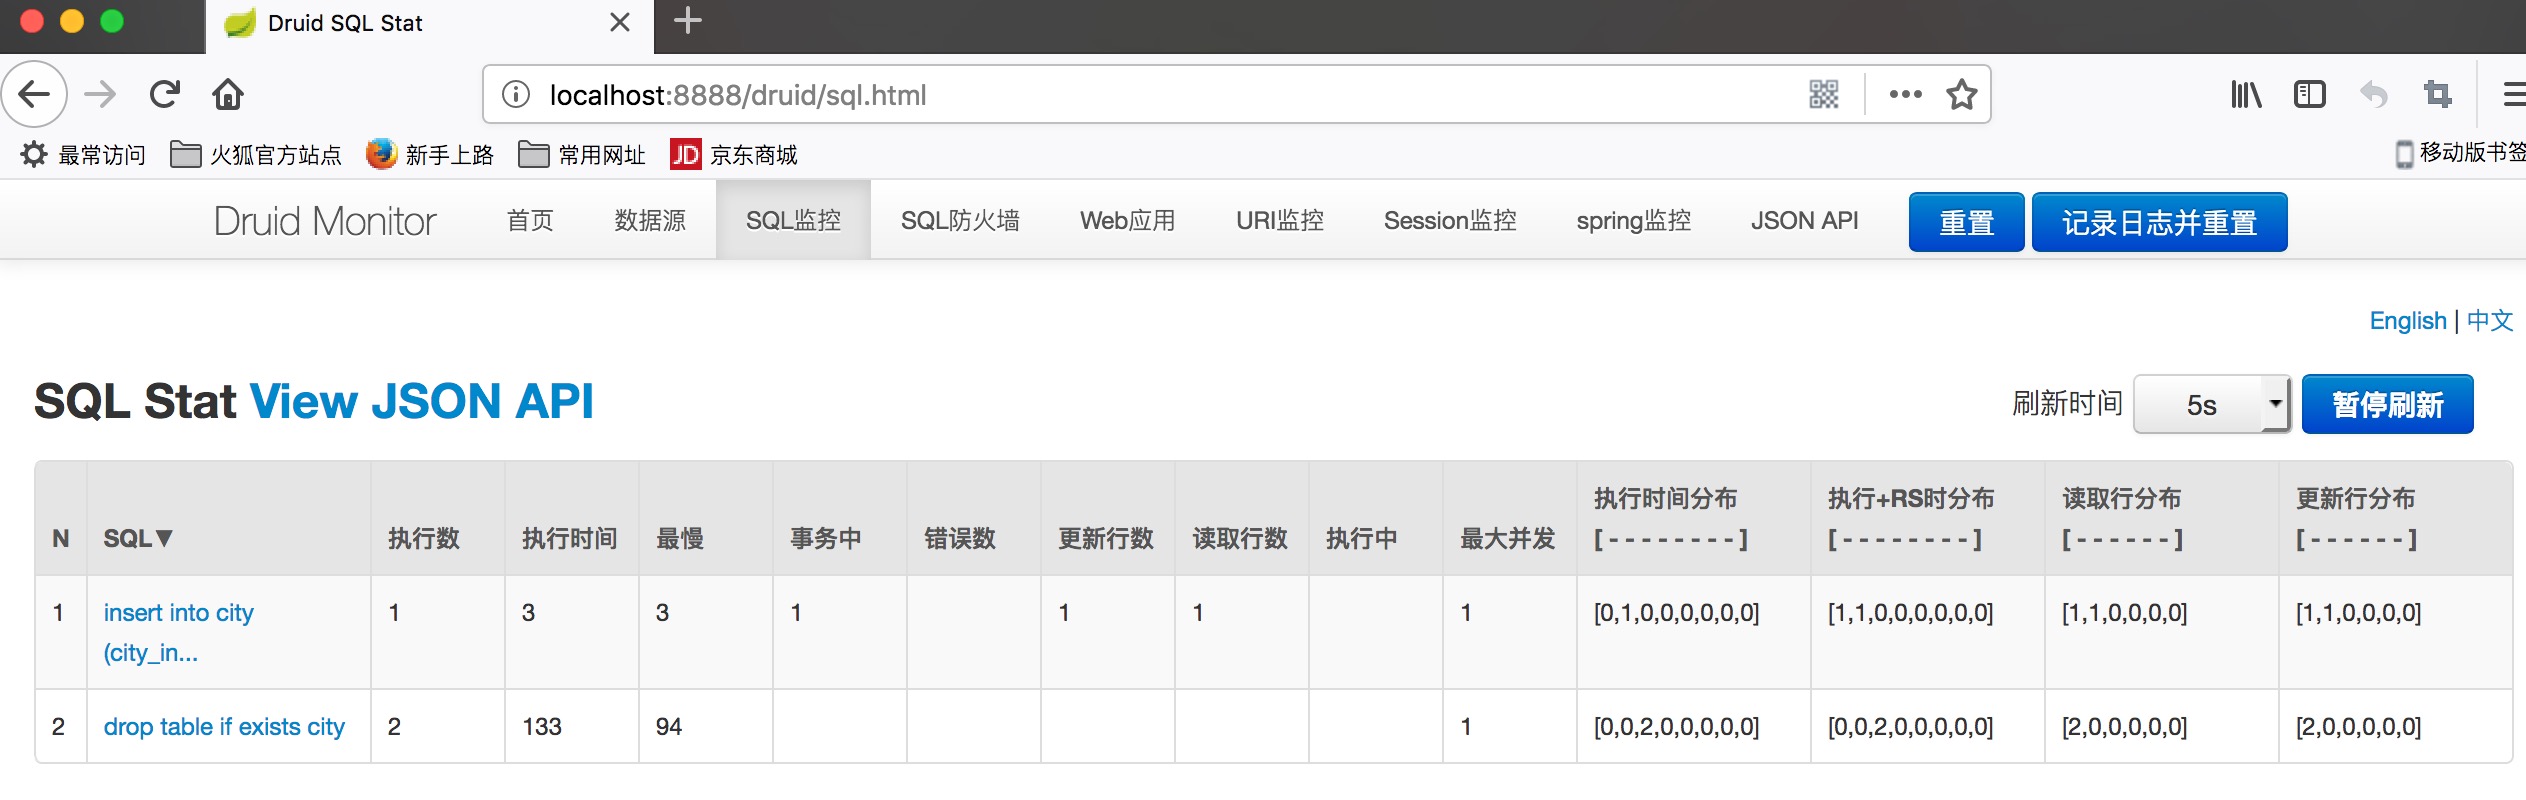Open the QR code icon in address bar

pyautogui.click(x=1824, y=95)
